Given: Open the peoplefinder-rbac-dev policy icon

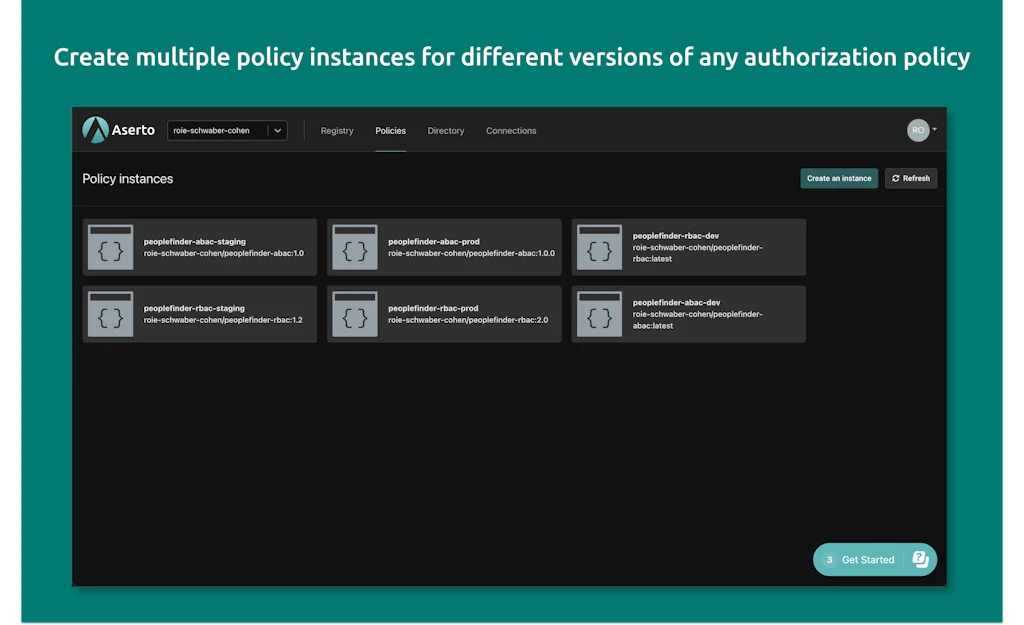Looking at the screenshot, I should point(599,247).
